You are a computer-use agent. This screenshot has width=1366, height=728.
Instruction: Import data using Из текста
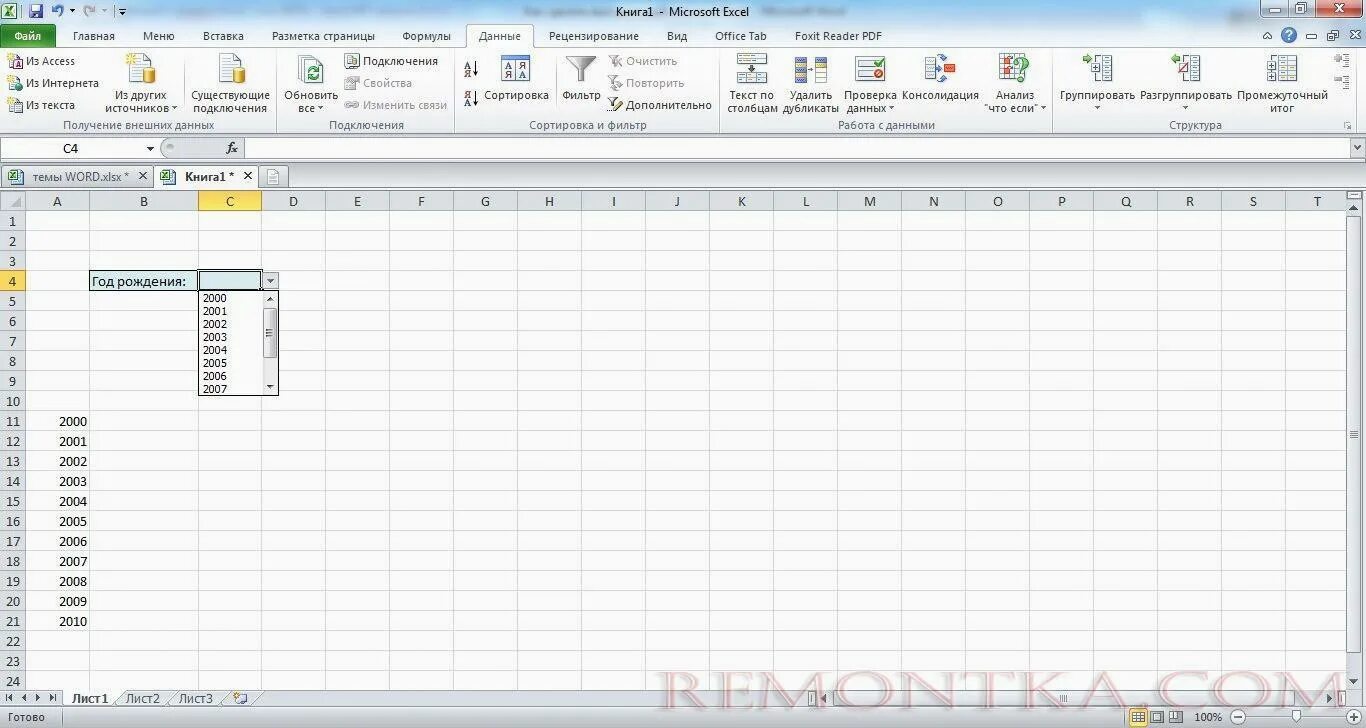(42, 105)
